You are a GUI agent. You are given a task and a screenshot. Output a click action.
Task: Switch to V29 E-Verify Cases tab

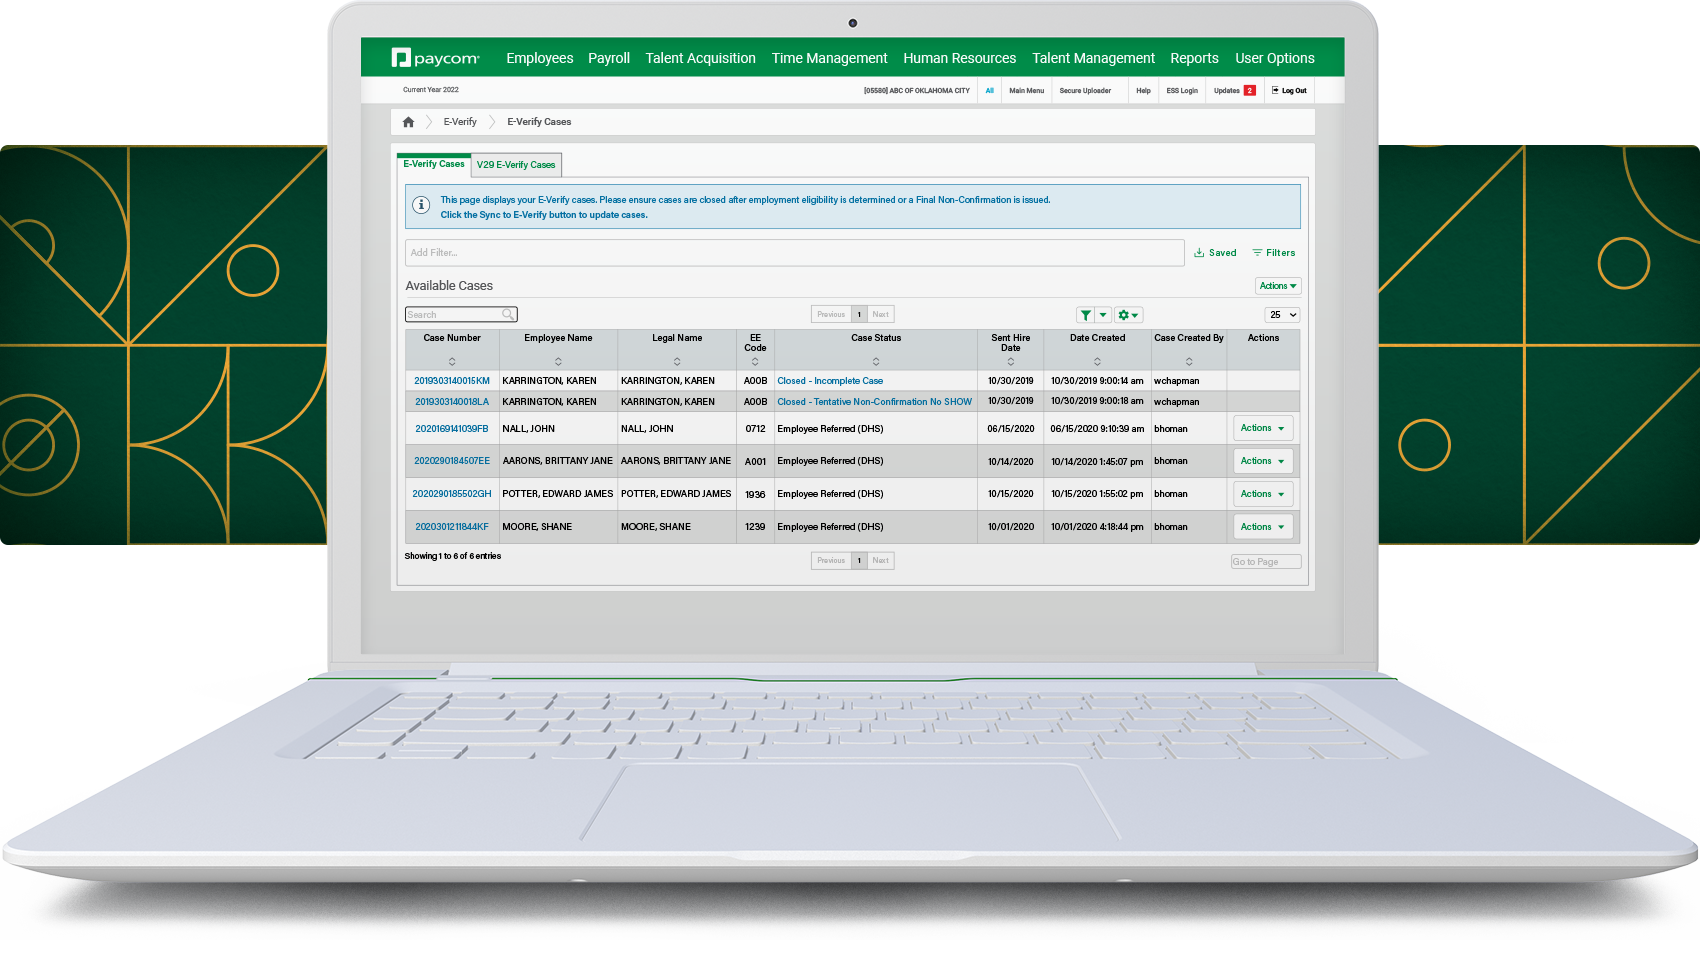(x=516, y=165)
